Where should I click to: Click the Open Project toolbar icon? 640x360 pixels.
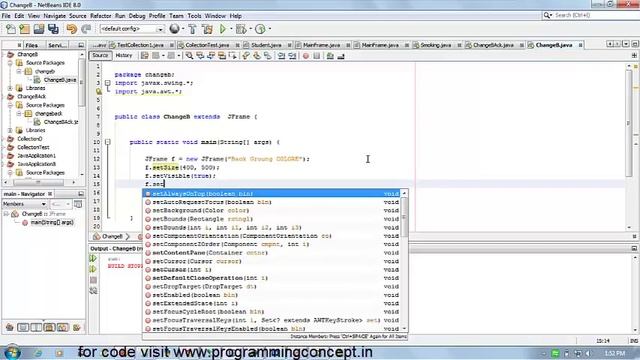(x=39, y=29)
